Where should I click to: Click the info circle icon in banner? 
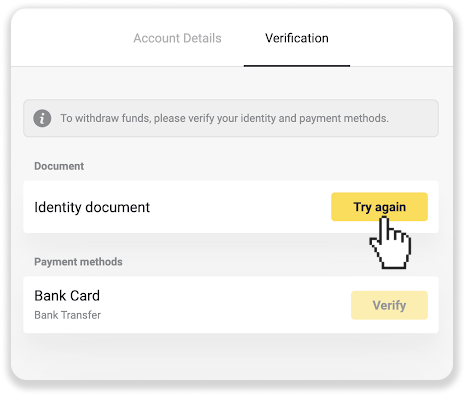point(42,118)
